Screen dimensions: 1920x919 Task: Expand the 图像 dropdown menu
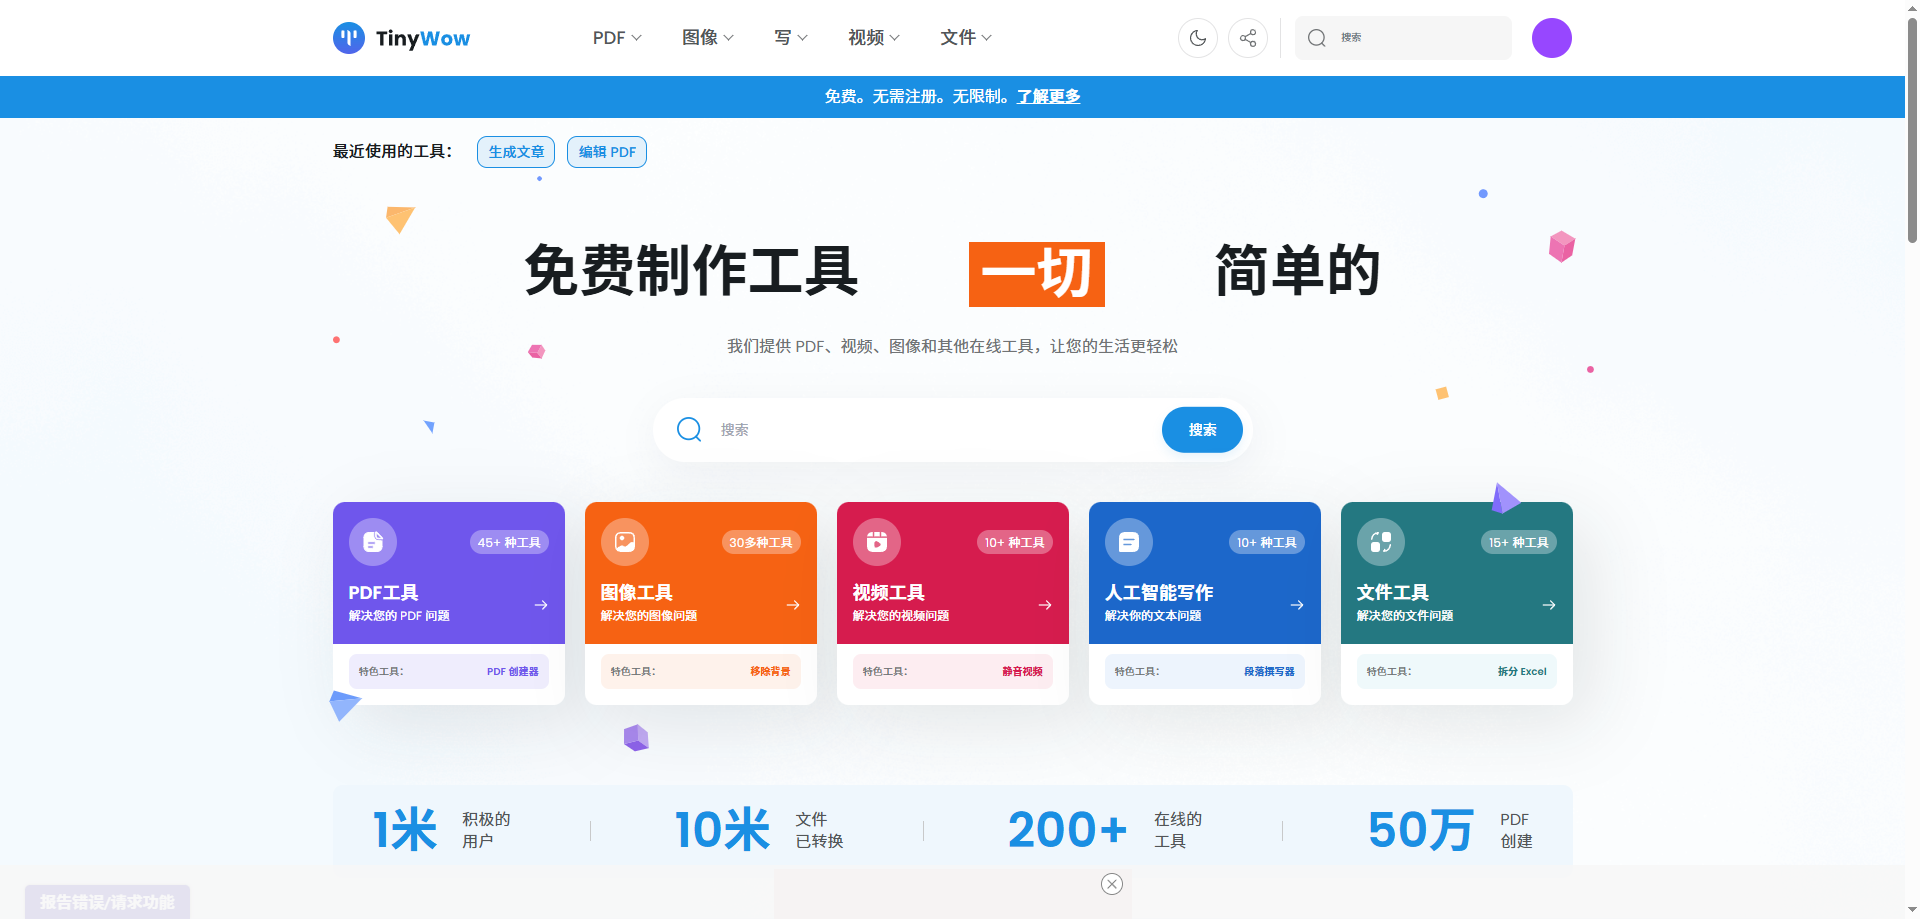click(x=707, y=38)
